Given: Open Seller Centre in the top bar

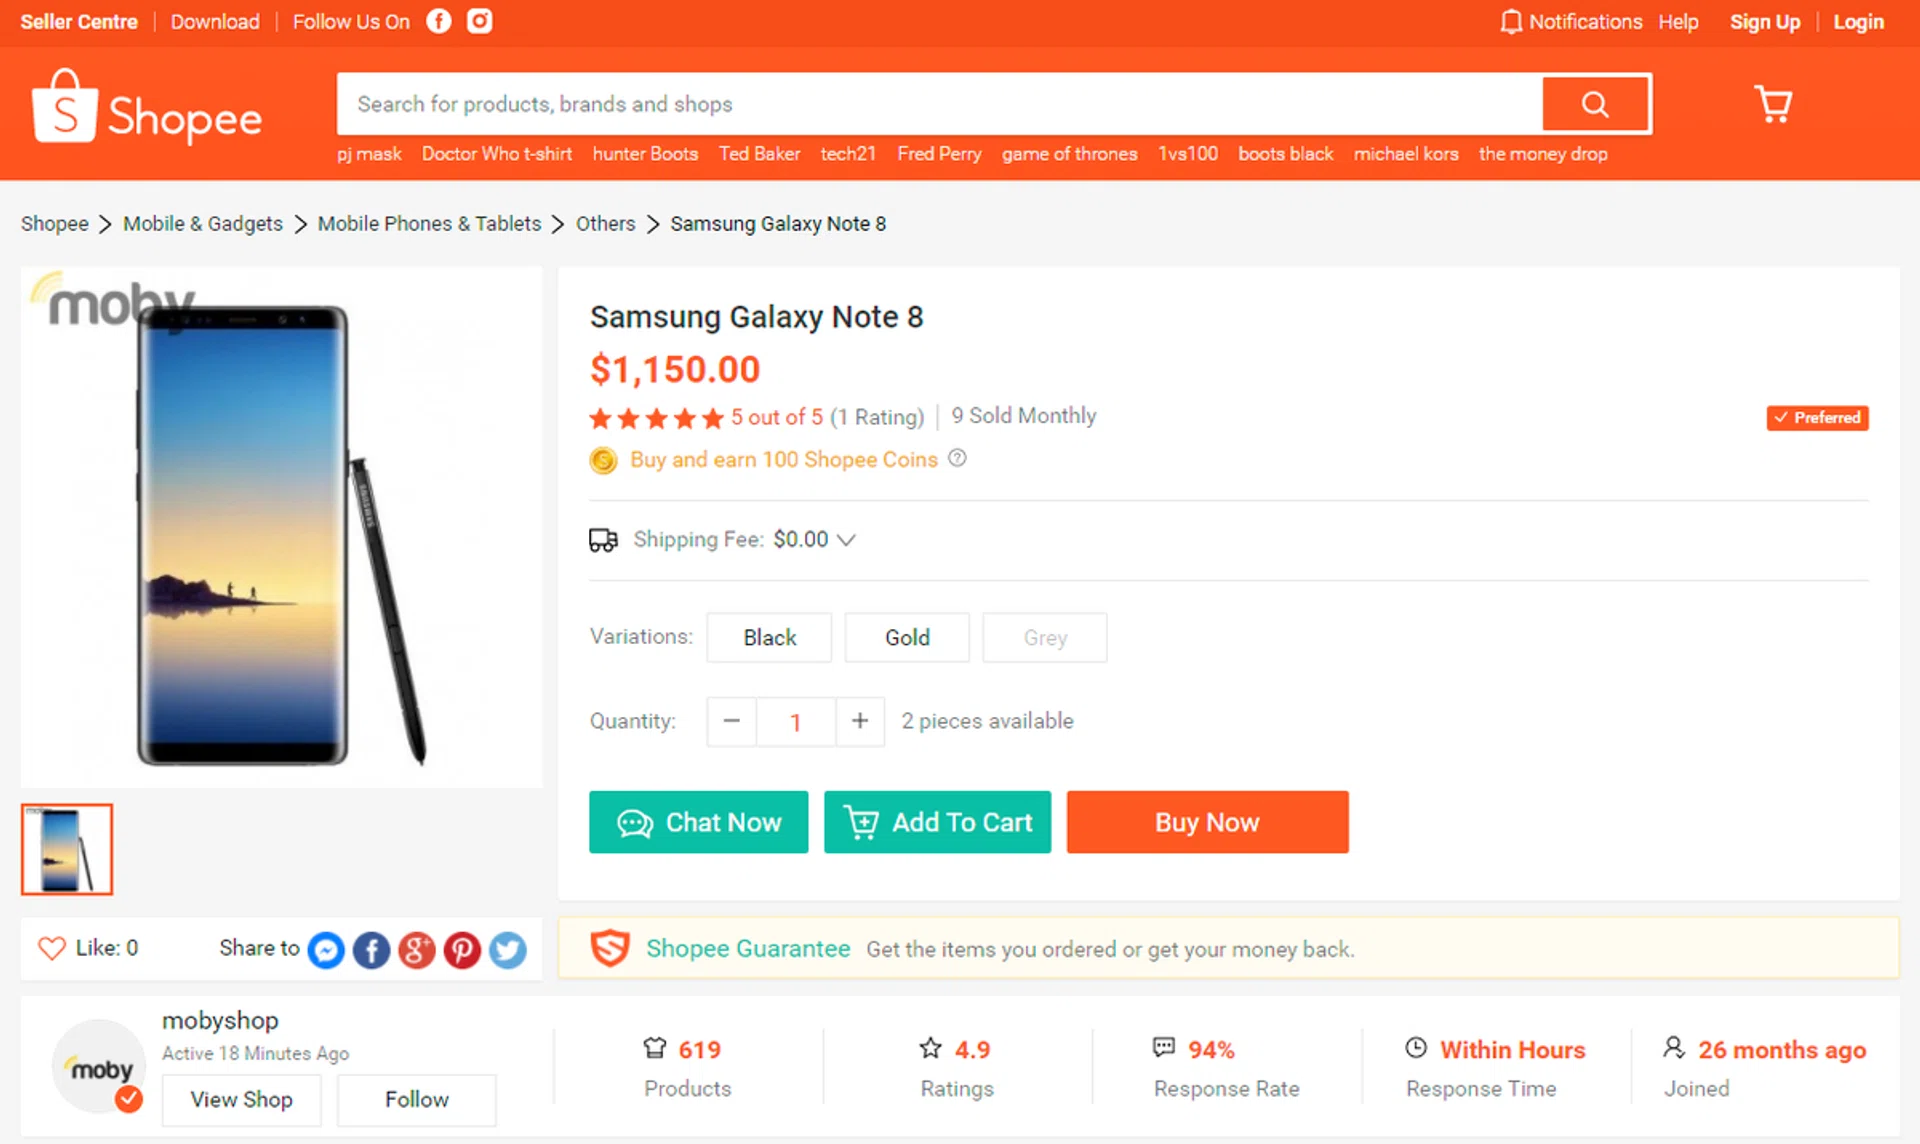Looking at the screenshot, I should (79, 22).
